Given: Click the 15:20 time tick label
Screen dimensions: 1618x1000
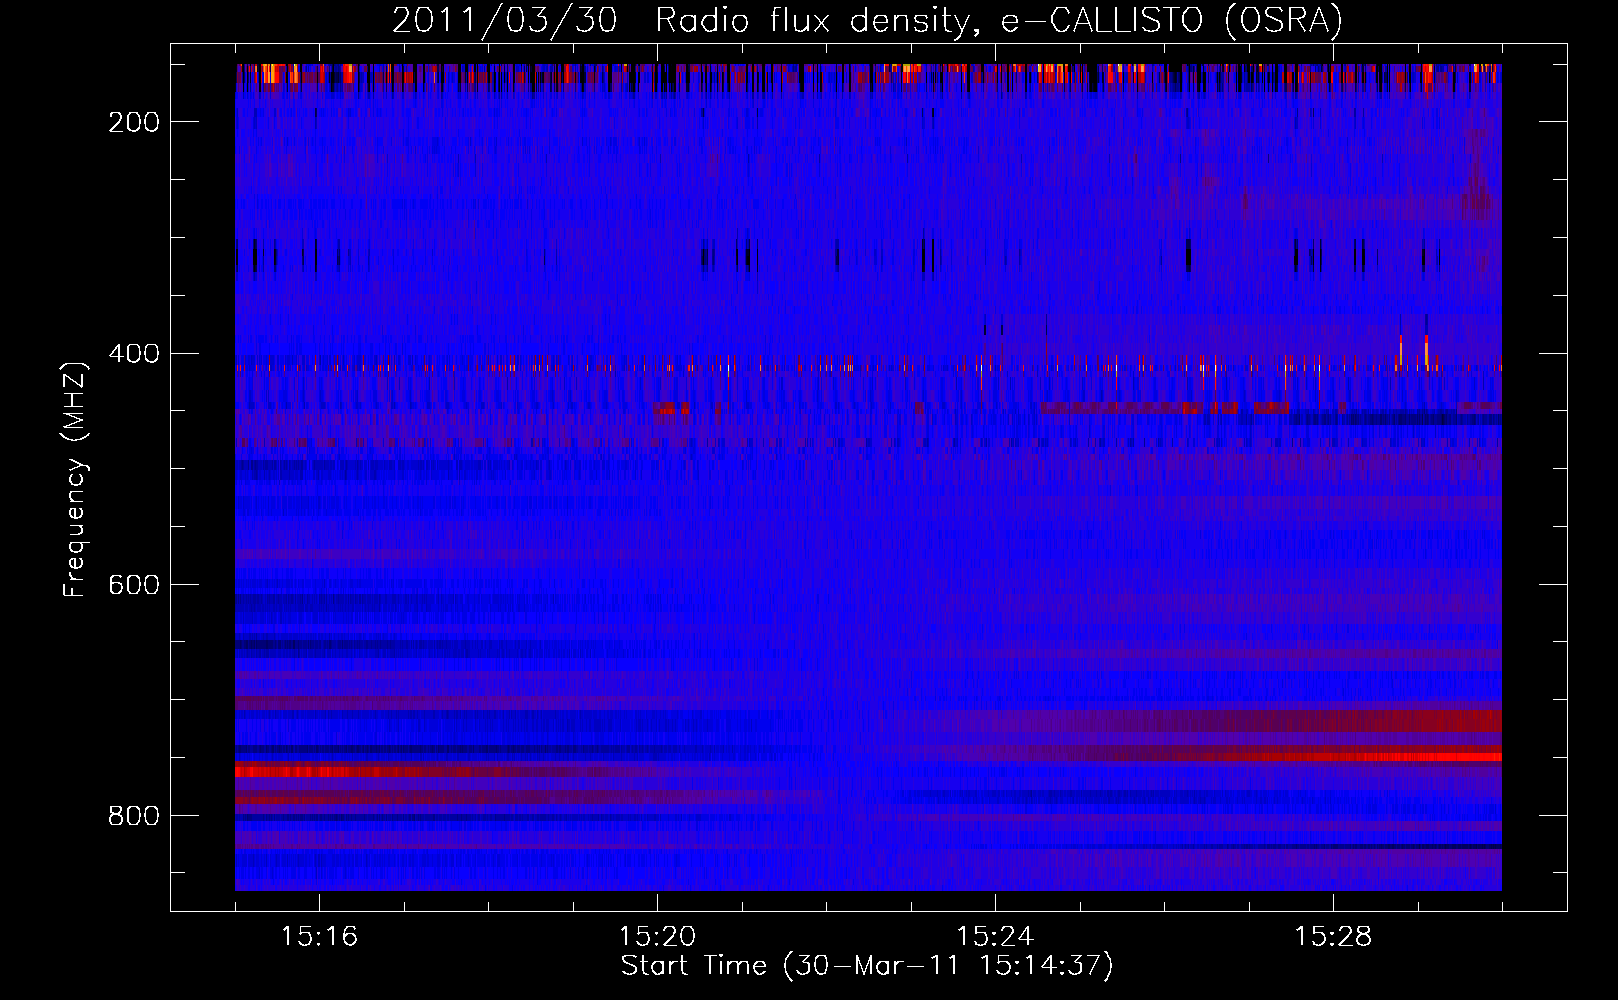Looking at the screenshot, I should [x=657, y=937].
